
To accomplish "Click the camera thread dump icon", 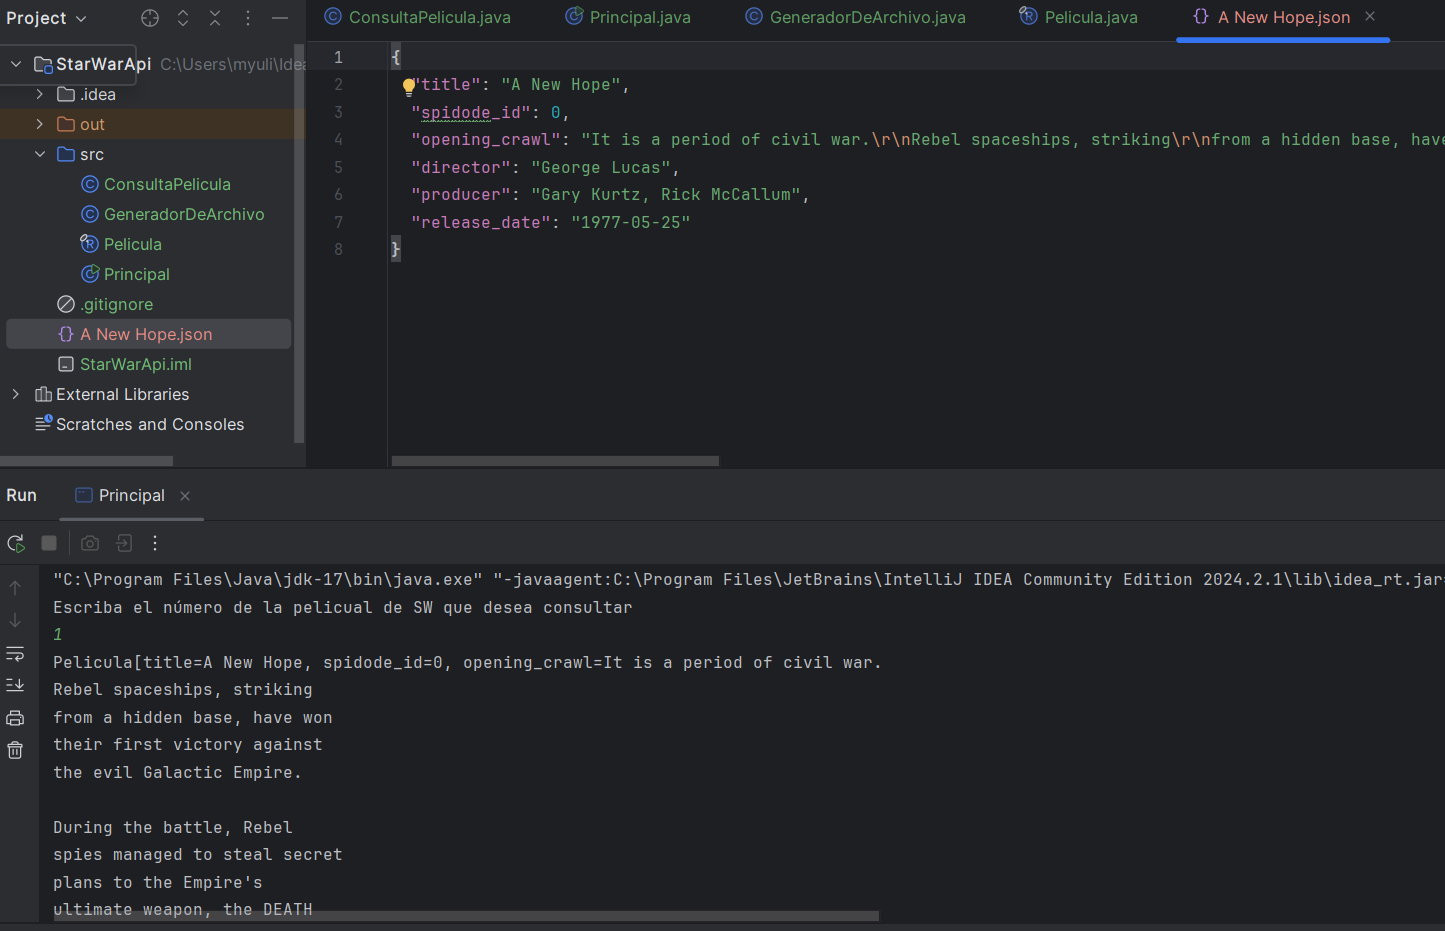I will [90, 543].
